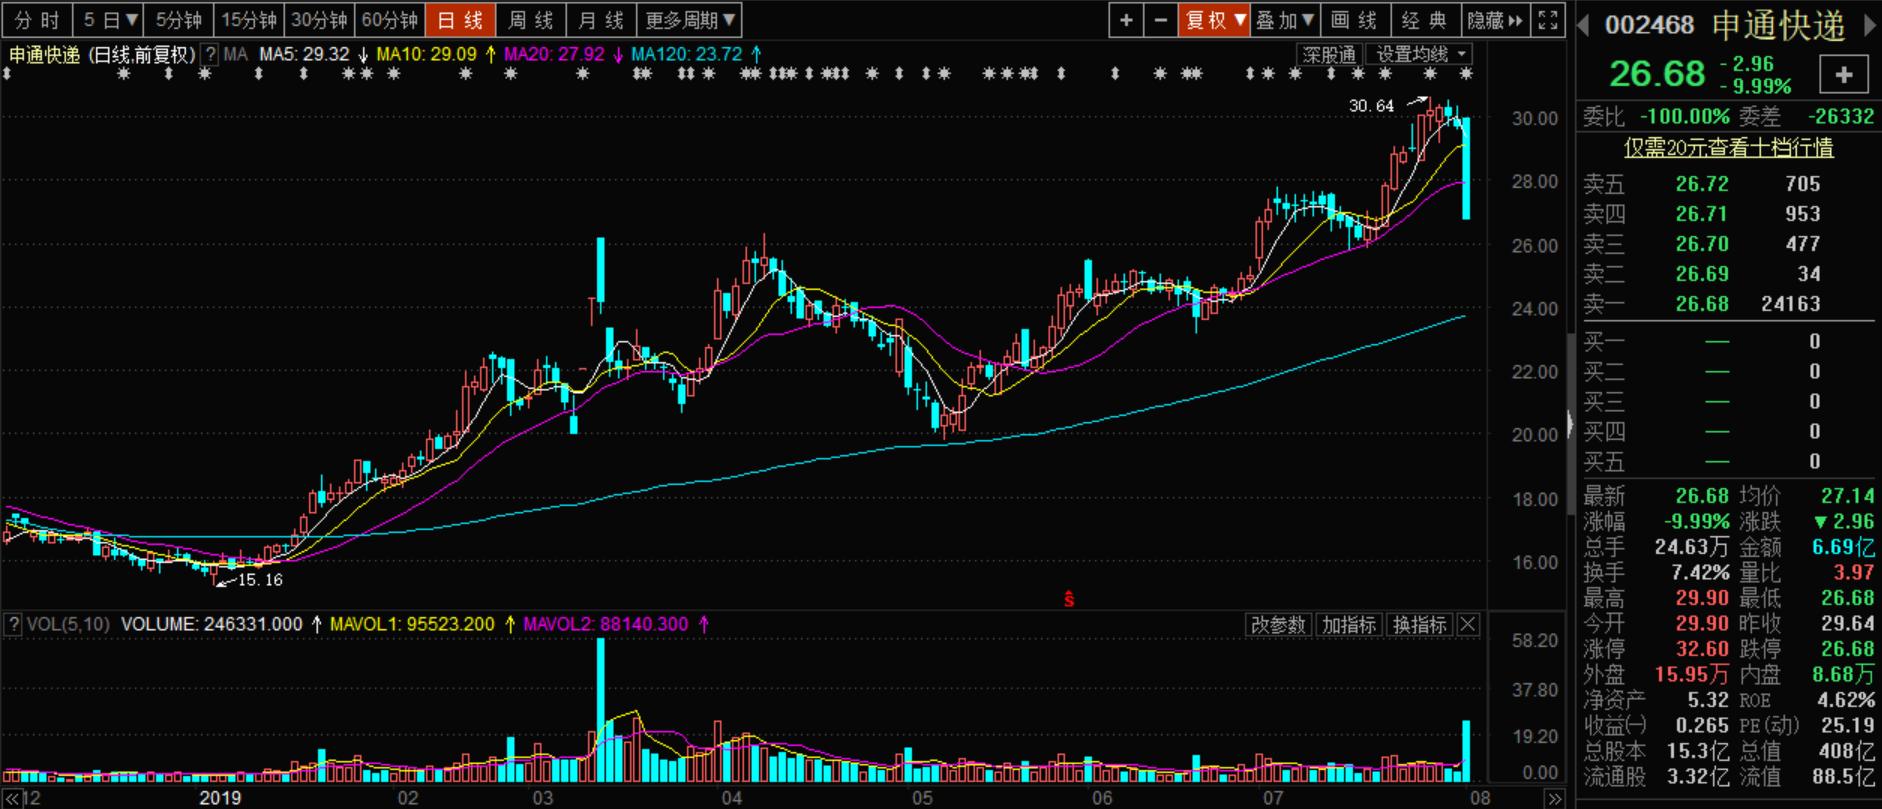
Task: Click the 换指标 button
Action: 1419,625
